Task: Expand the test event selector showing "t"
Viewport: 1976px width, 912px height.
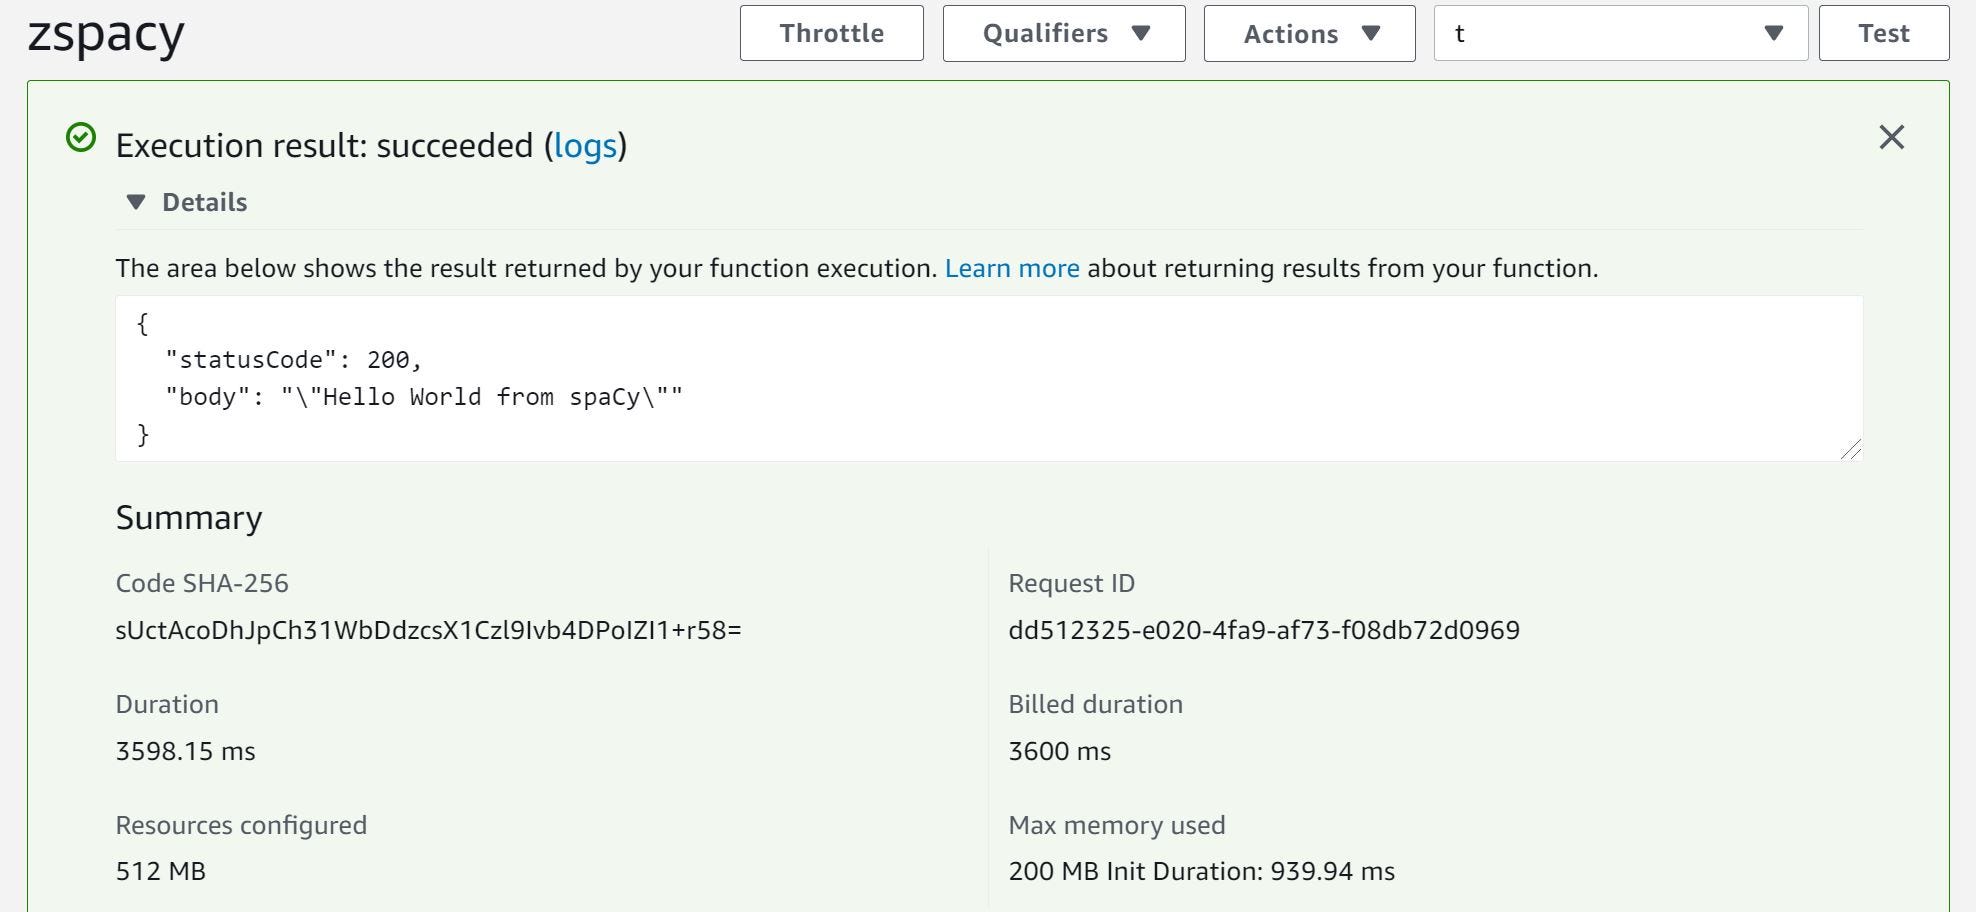Action: (1620, 33)
